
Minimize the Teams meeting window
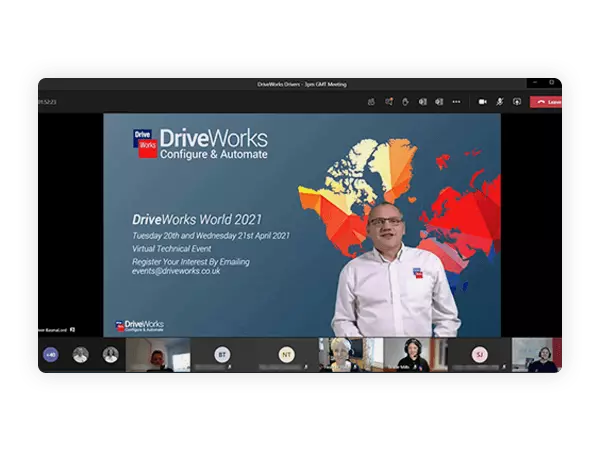[x=535, y=82]
